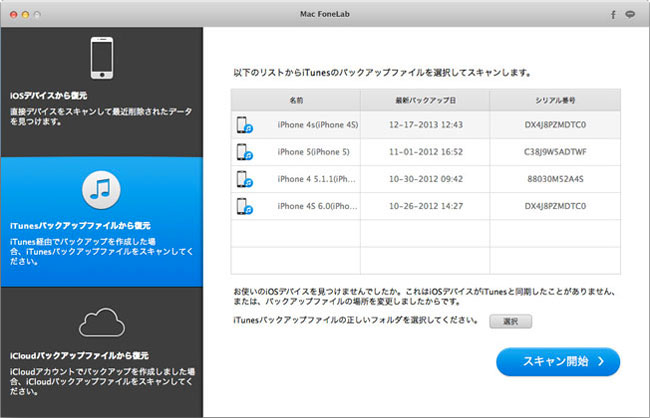Click device icon for iPhone 4S 6.0 backup
This screenshot has width=650, height=418.
click(245, 206)
